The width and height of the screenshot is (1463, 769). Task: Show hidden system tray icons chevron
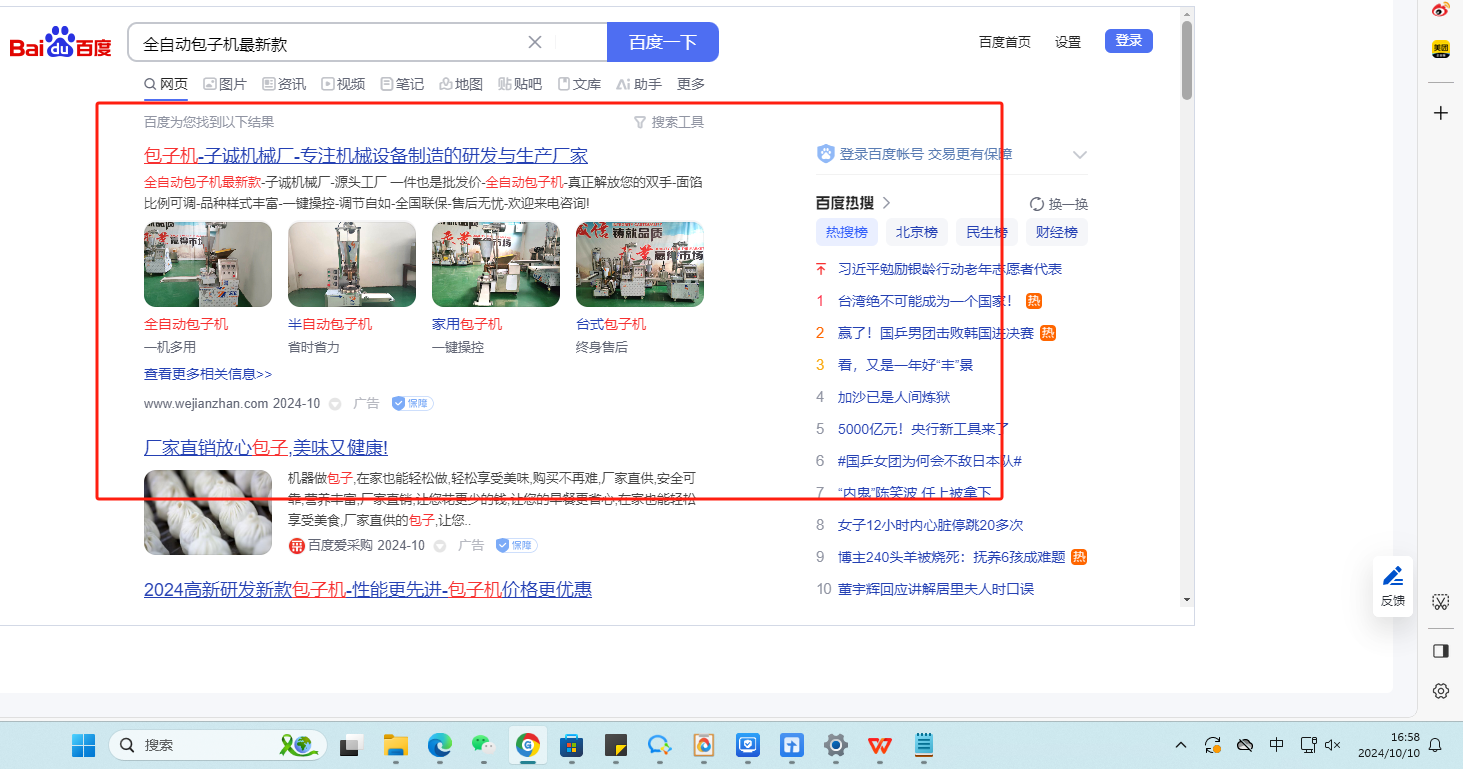[1181, 745]
